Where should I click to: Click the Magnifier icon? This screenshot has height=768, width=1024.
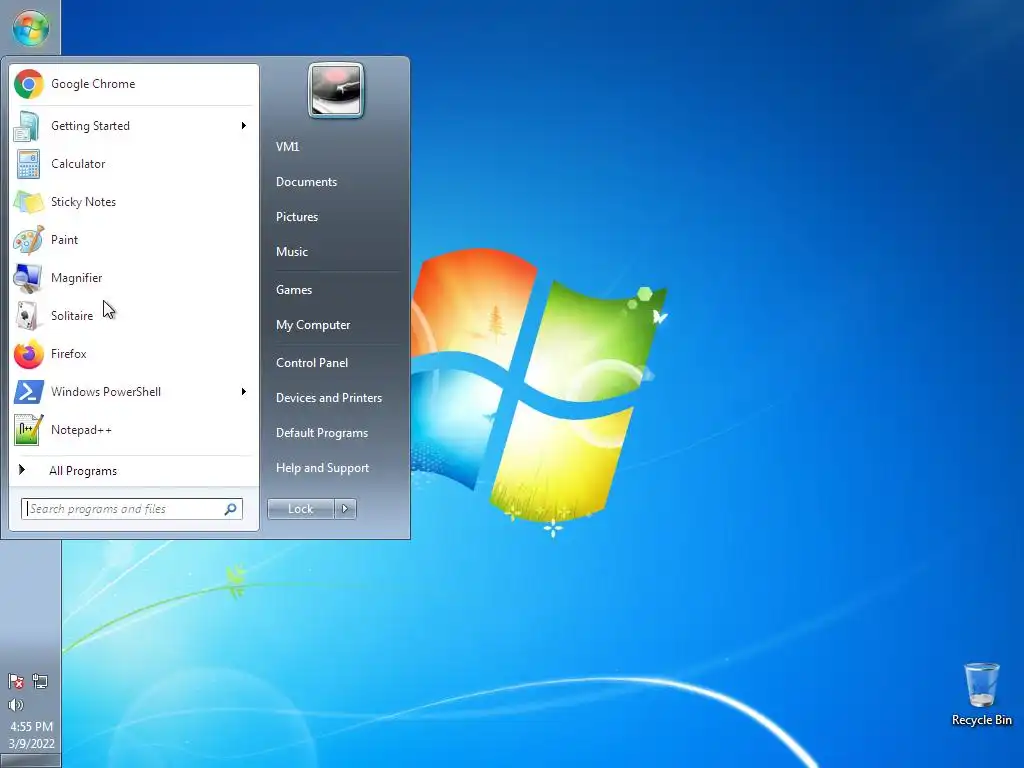pyautogui.click(x=27, y=278)
